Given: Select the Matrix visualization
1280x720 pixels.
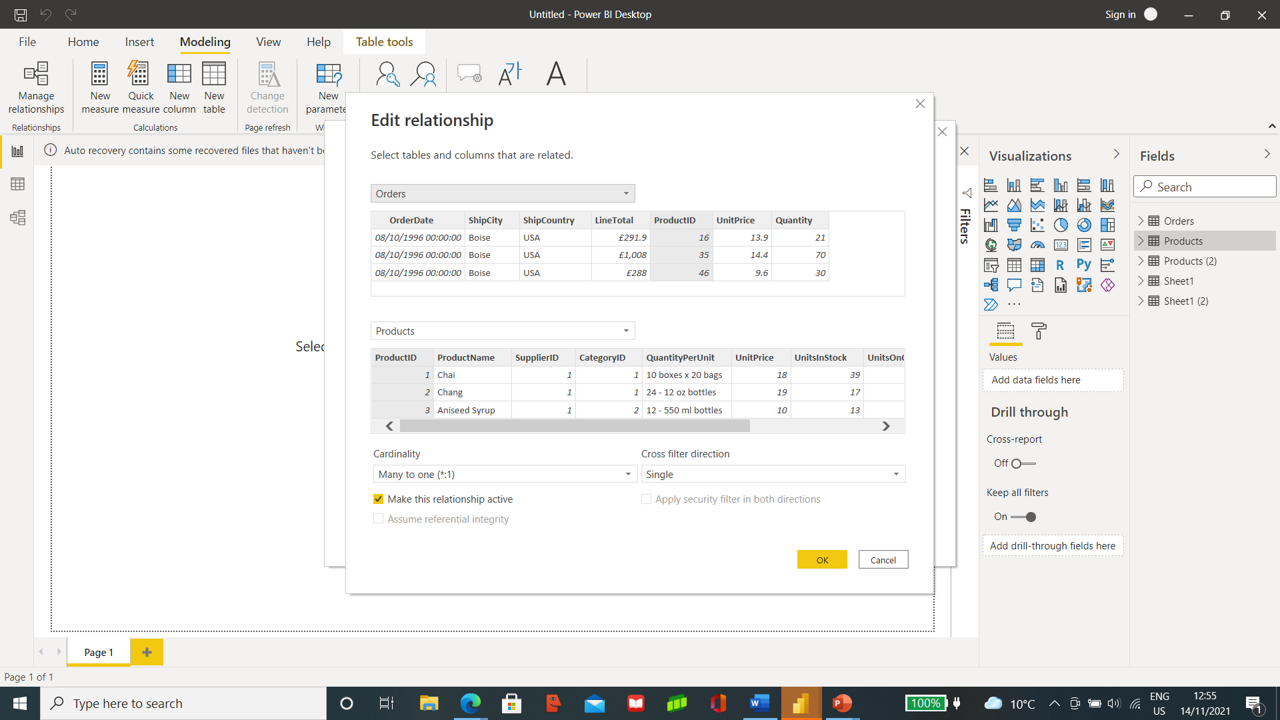Looking at the screenshot, I should (1037, 265).
